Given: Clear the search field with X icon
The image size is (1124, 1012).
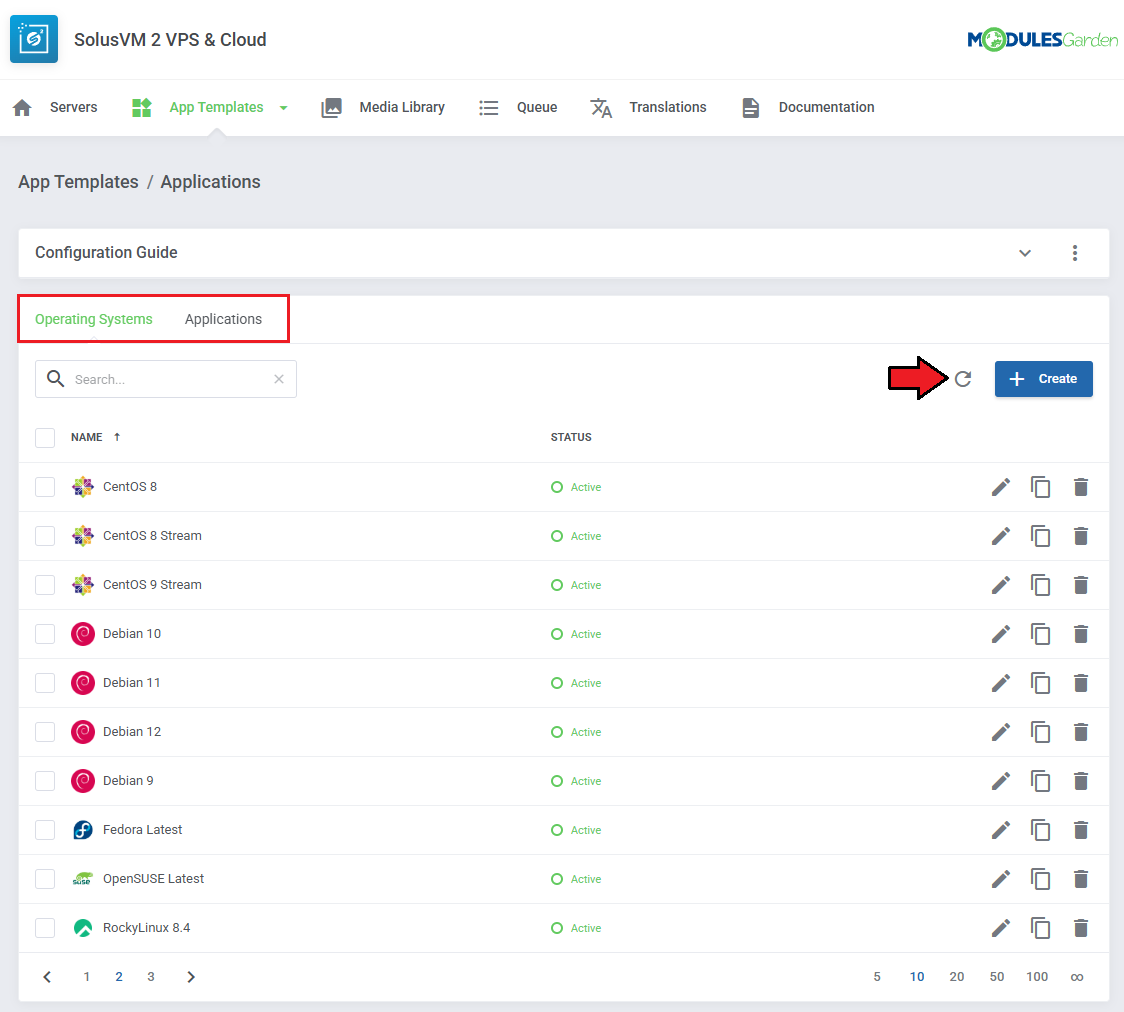Looking at the screenshot, I should pos(279,380).
